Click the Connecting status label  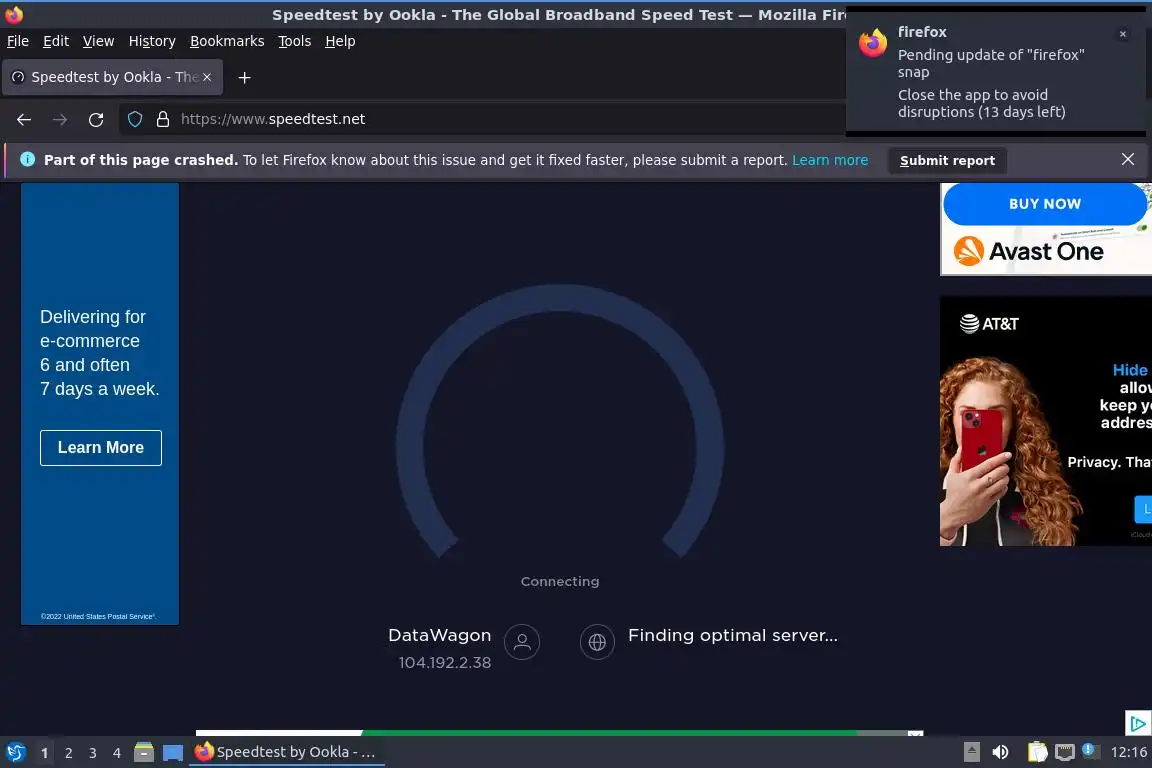click(560, 581)
